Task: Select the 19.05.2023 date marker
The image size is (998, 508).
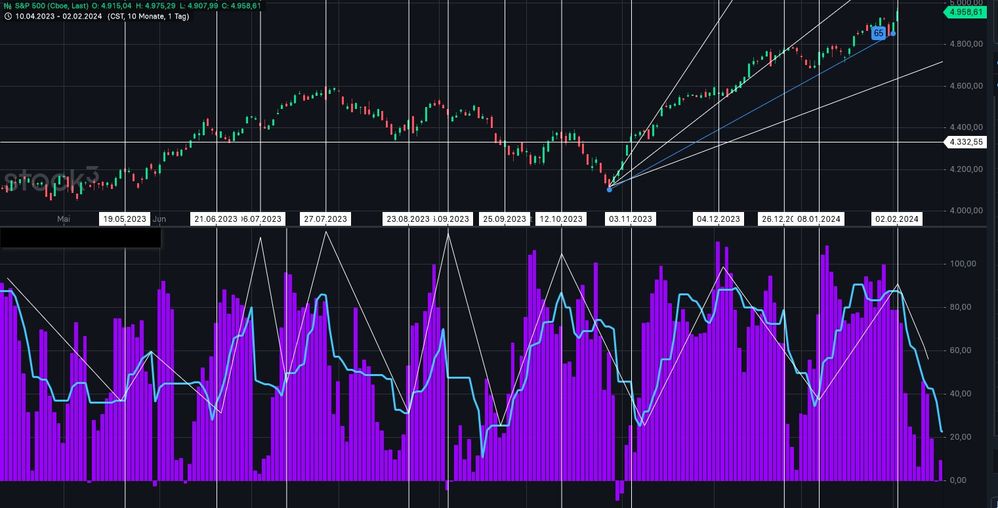Action: [125, 219]
